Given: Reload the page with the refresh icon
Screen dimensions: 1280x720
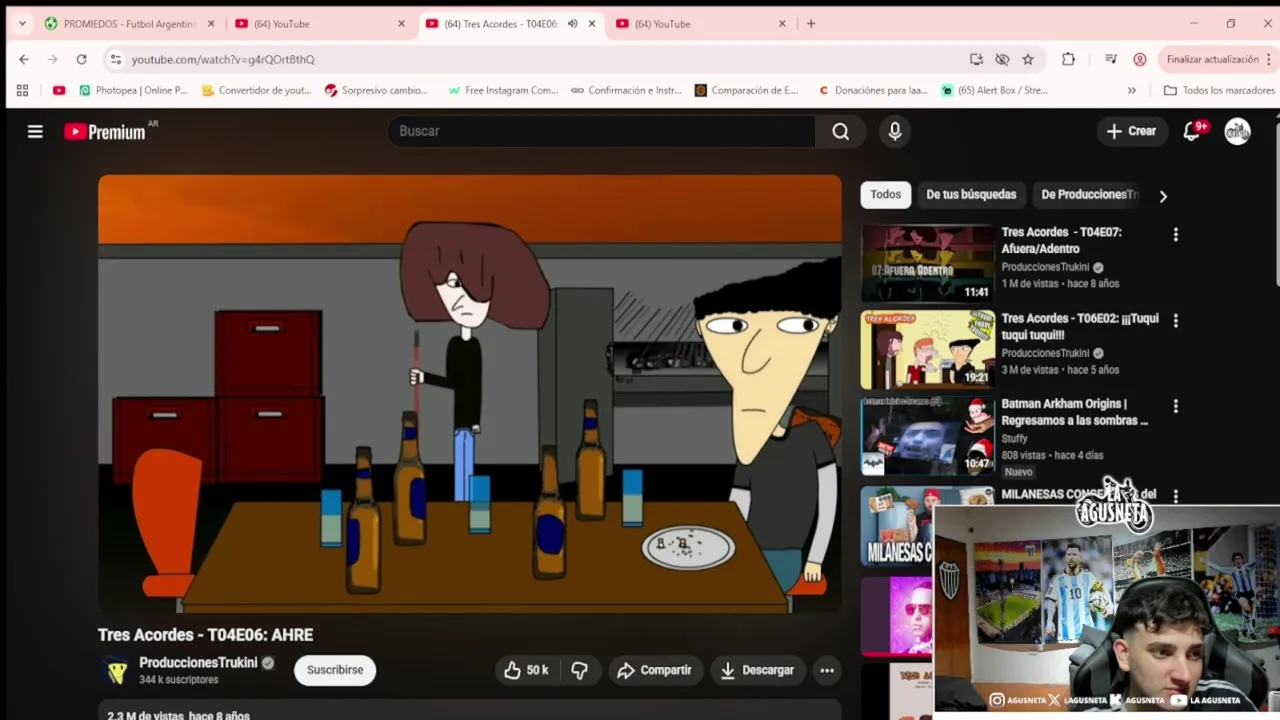Looking at the screenshot, I should tap(81, 59).
